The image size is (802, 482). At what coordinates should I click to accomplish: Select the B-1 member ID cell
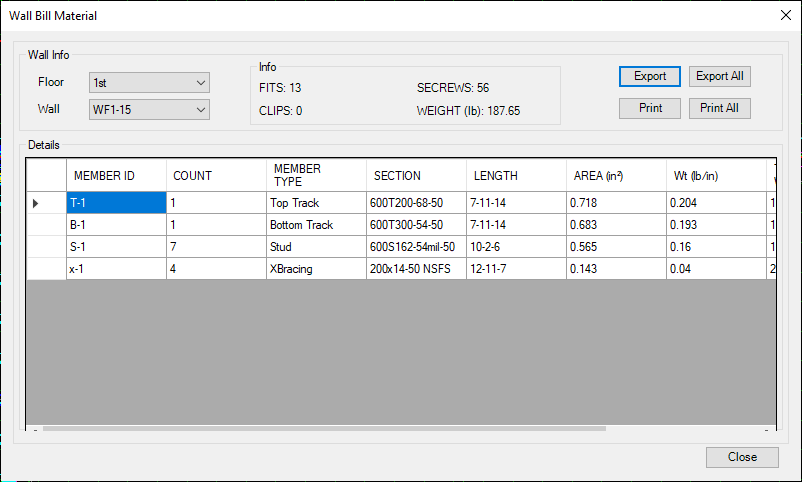[116, 225]
